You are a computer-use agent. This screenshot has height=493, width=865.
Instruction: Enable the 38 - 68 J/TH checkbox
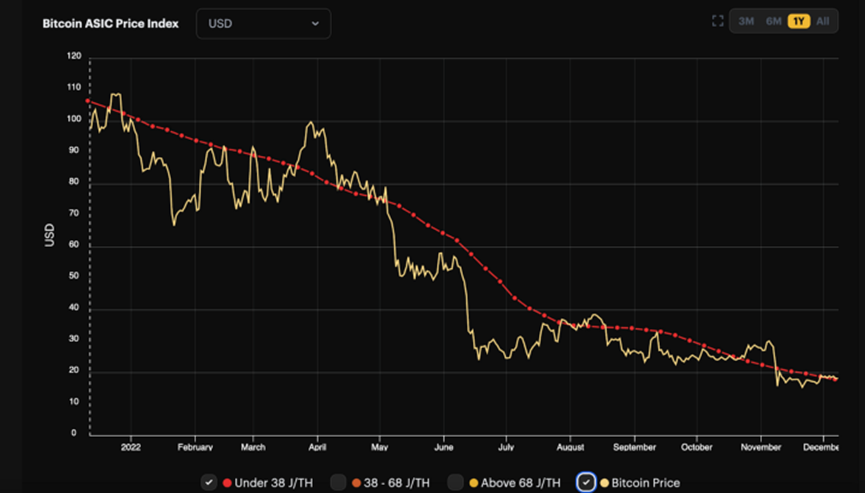point(339,483)
